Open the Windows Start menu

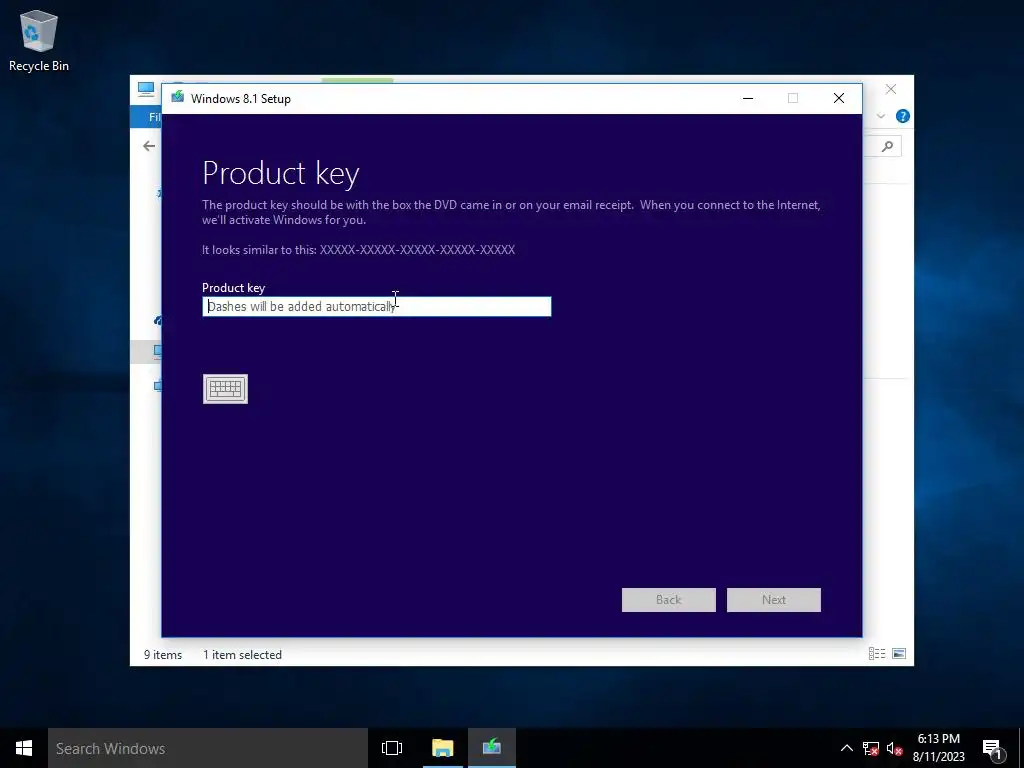[24, 748]
